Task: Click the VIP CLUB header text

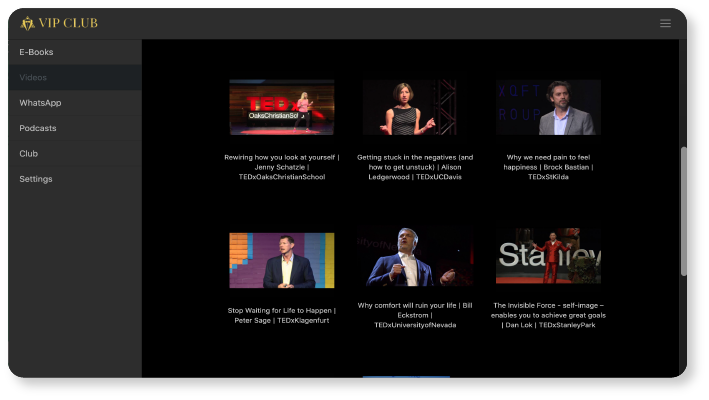Action: click(68, 23)
